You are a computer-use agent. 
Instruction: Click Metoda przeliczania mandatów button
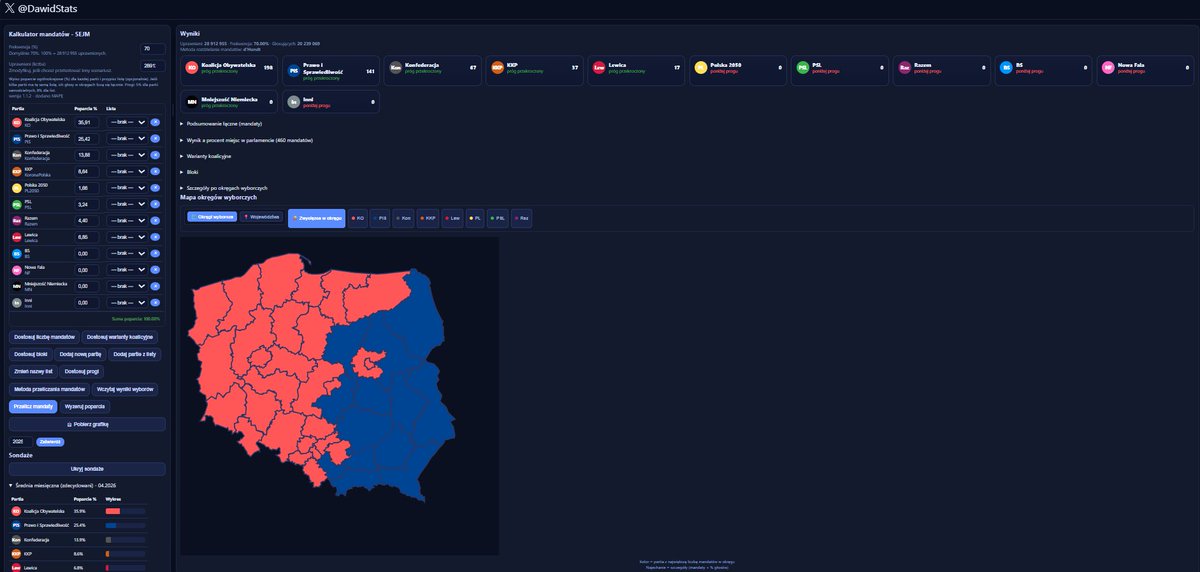point(49,388)
